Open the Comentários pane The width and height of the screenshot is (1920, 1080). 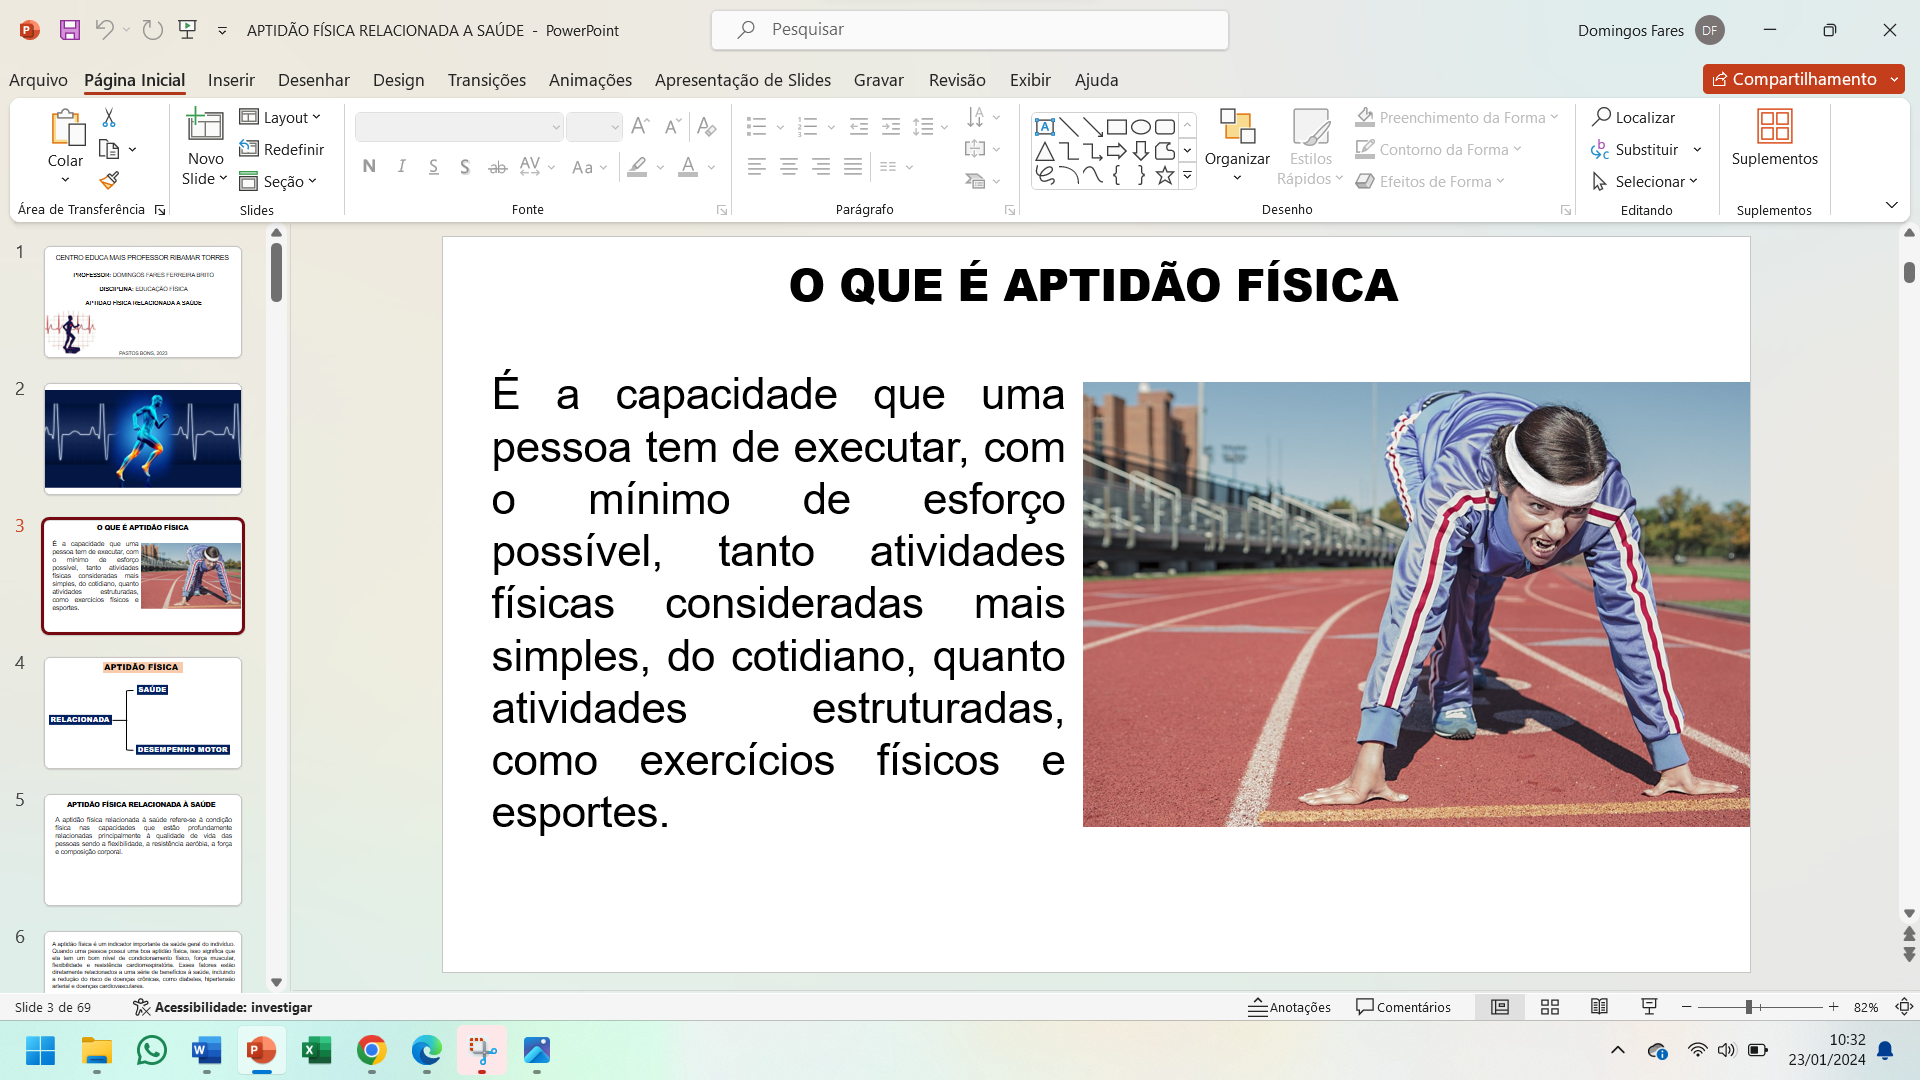pos(1403,1007)
